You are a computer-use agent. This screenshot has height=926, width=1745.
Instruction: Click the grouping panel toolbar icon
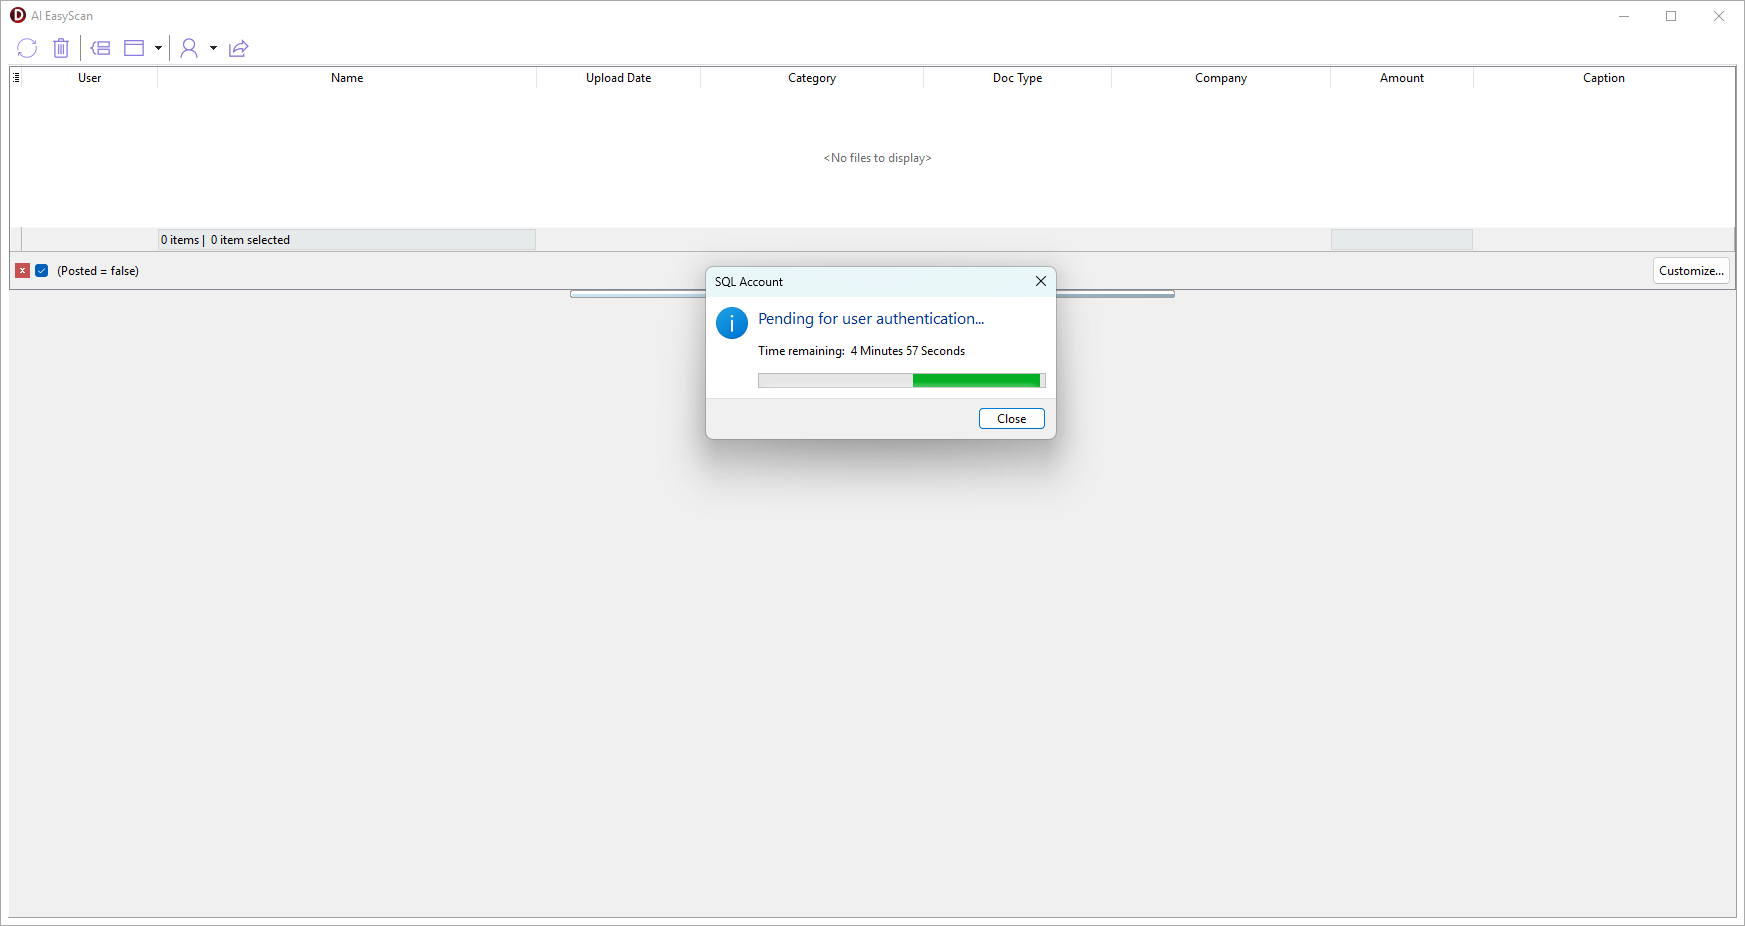click(x=100, y=48)
